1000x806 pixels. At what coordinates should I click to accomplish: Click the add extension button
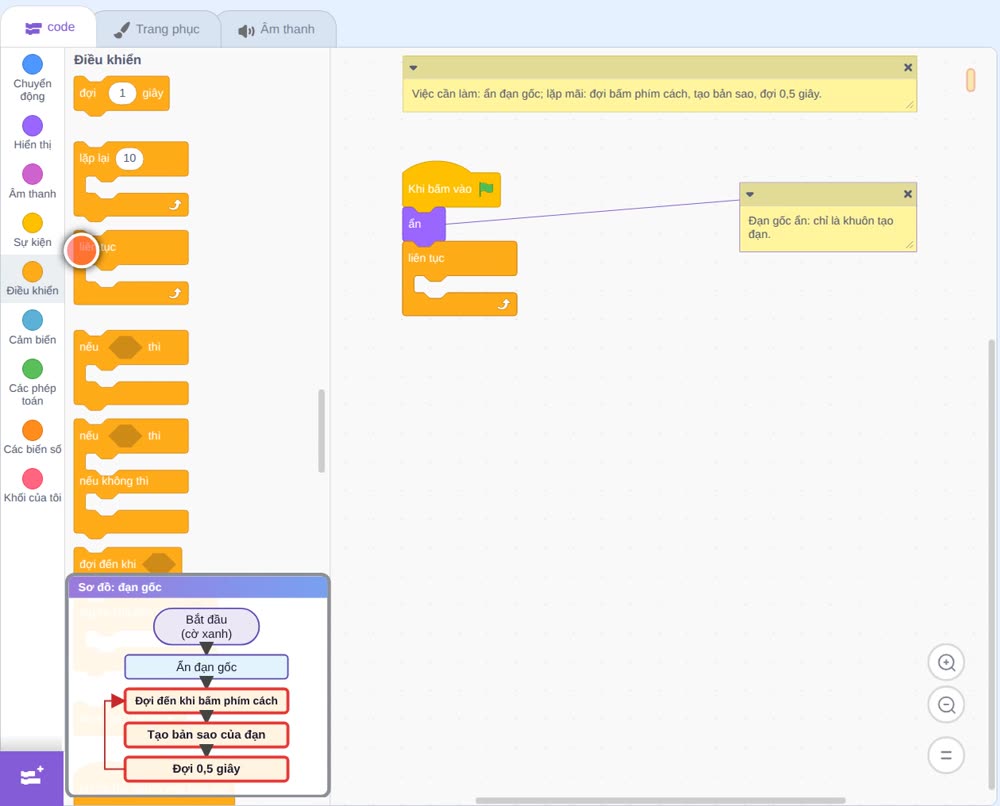pyautogui.click(x=32, y=777)
